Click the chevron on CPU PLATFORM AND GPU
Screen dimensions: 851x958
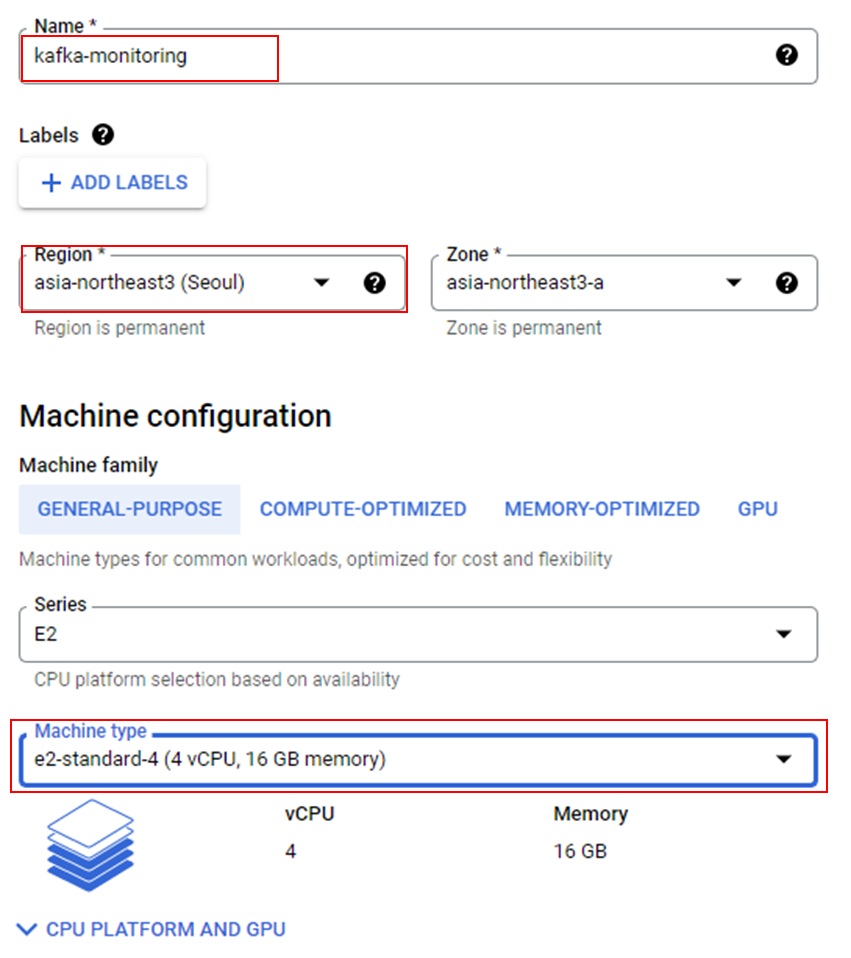(27, 929)
